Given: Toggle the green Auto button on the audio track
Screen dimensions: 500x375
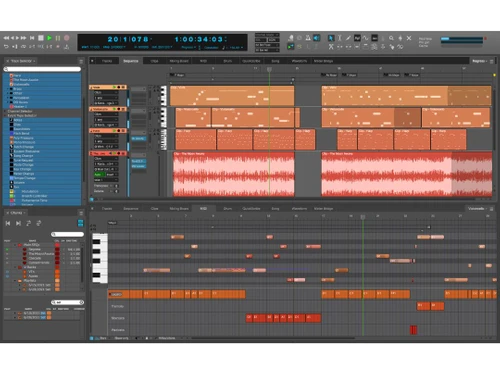Looking at the screenshot, I should coord(99,174).
